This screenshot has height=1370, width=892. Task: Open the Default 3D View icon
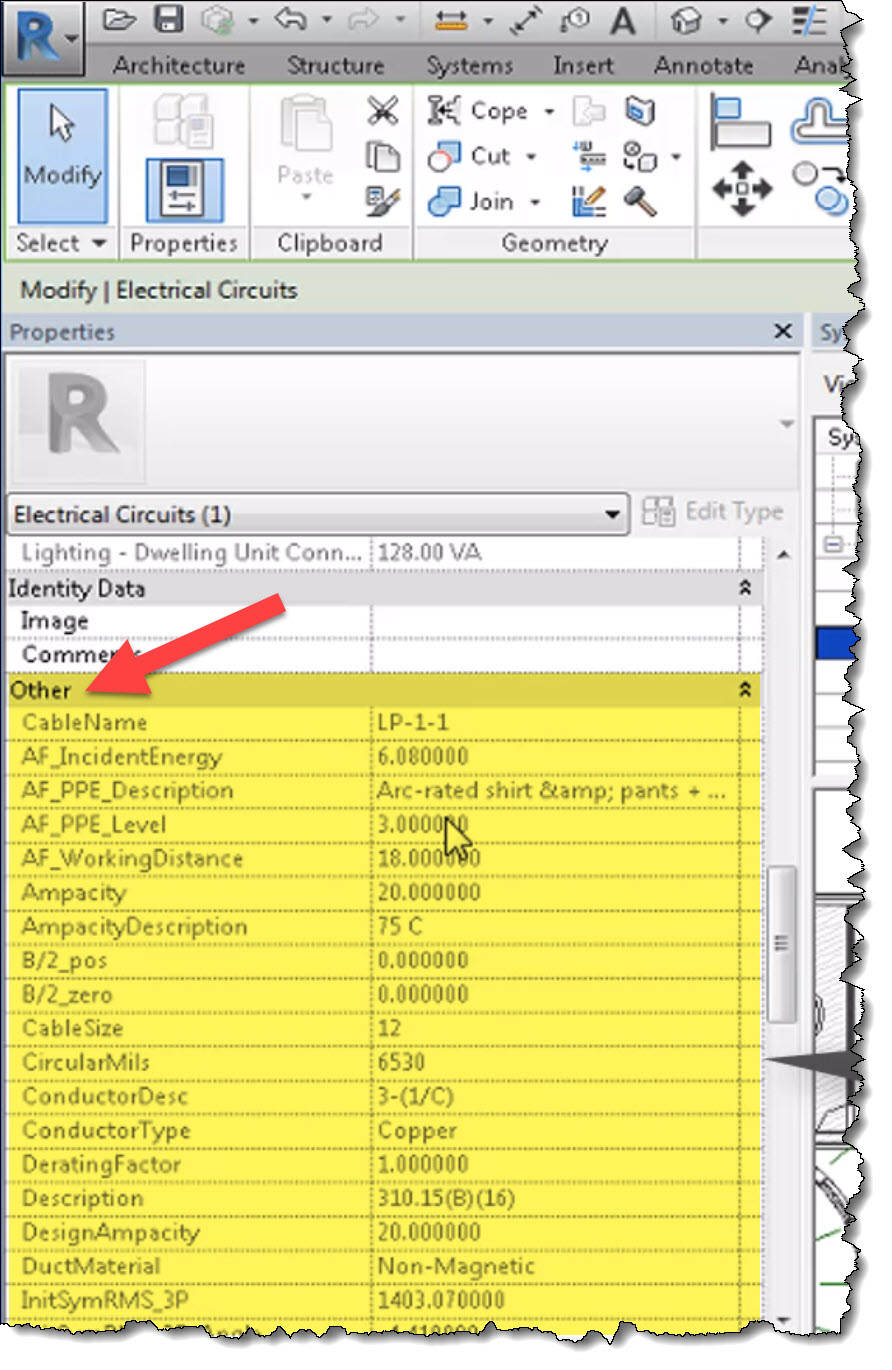point(686,20)
